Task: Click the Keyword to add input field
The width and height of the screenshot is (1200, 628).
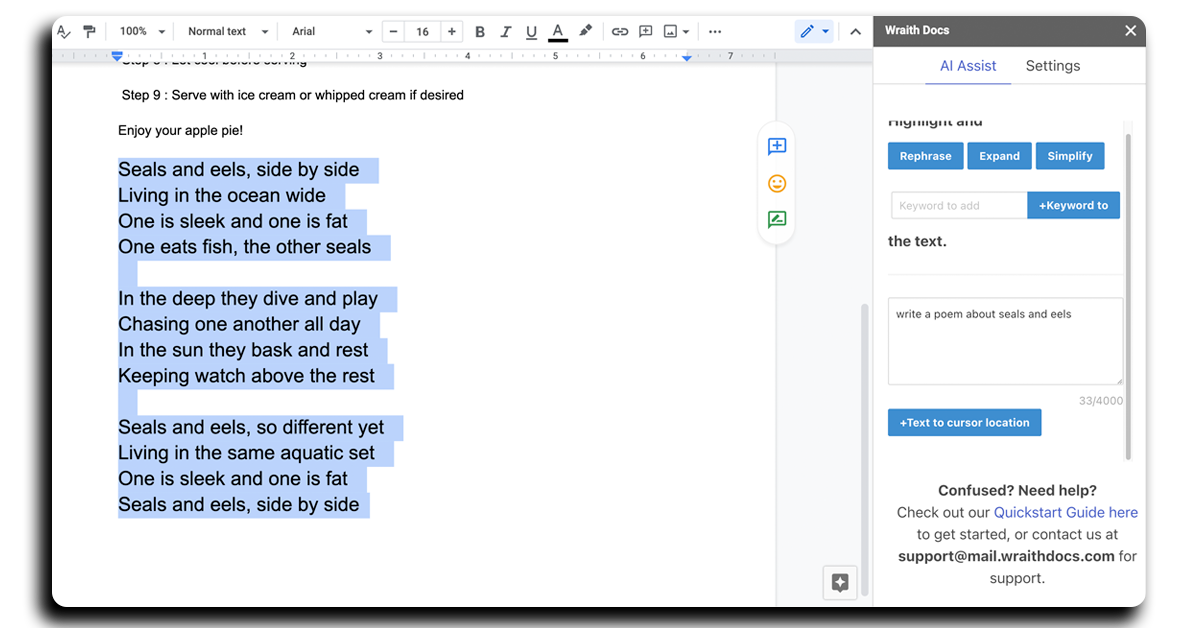Action: (x=958, y=205)
